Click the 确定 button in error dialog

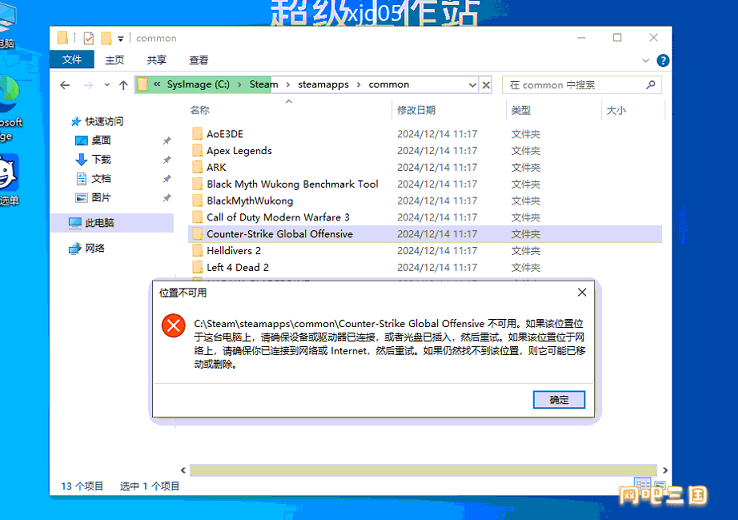(559, 400)
